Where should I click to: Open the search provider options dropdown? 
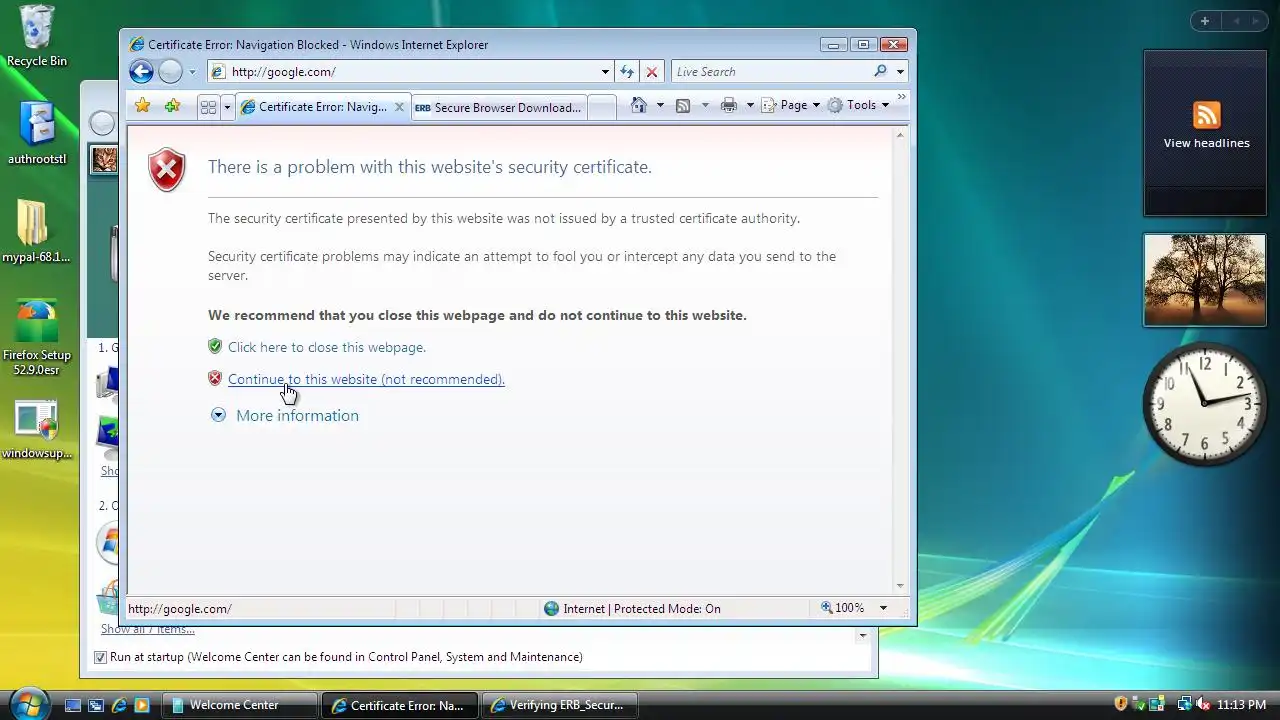[x=900, y=72]
